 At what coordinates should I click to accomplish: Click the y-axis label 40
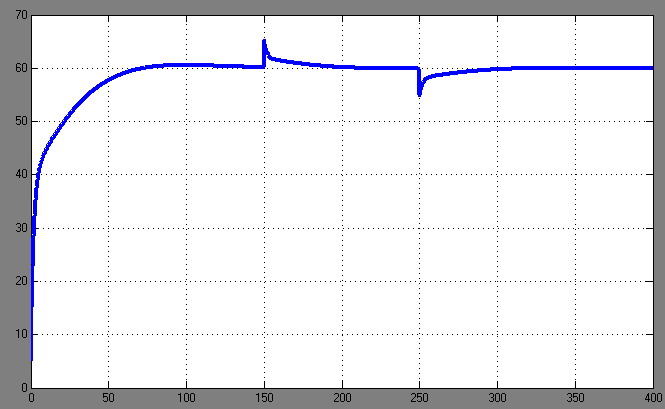tap(21, 174)
